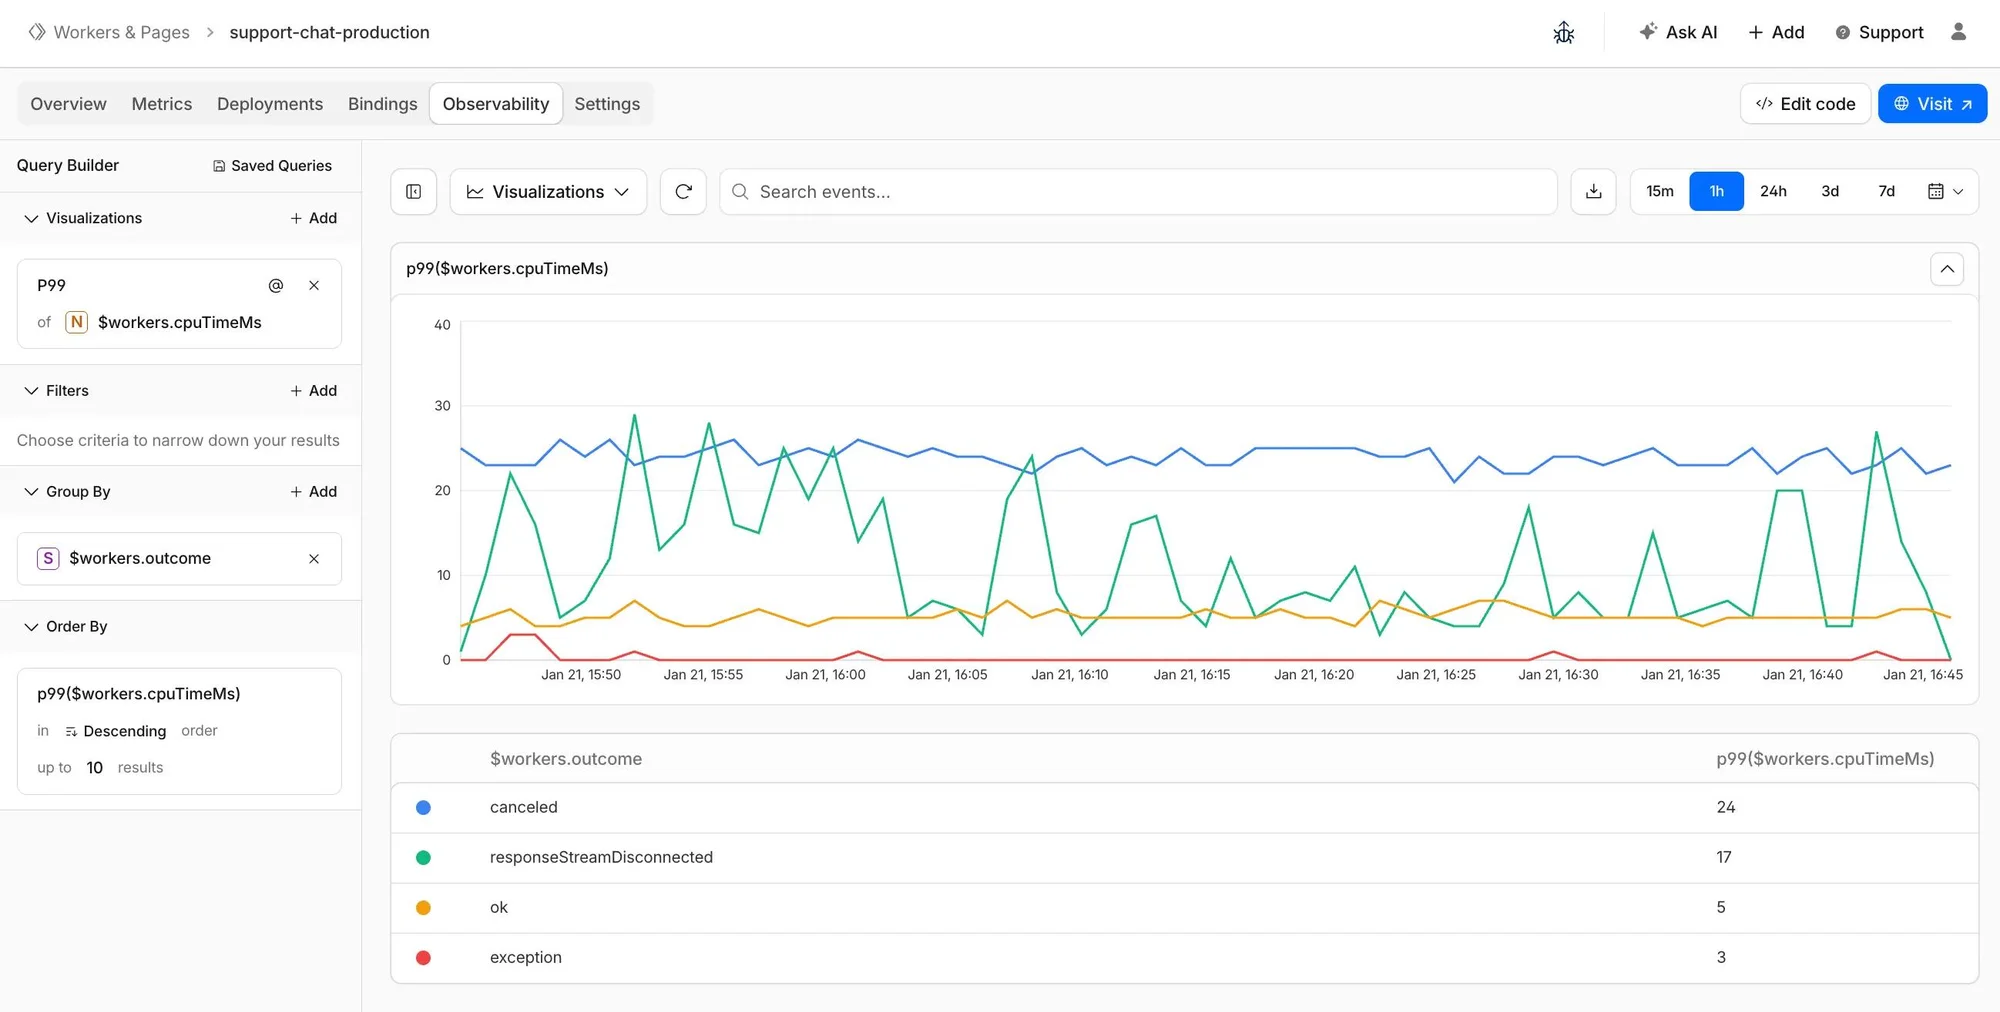Switch to the Overview tab
This screenshot has height=1012, width=2000.
(68, 104)
